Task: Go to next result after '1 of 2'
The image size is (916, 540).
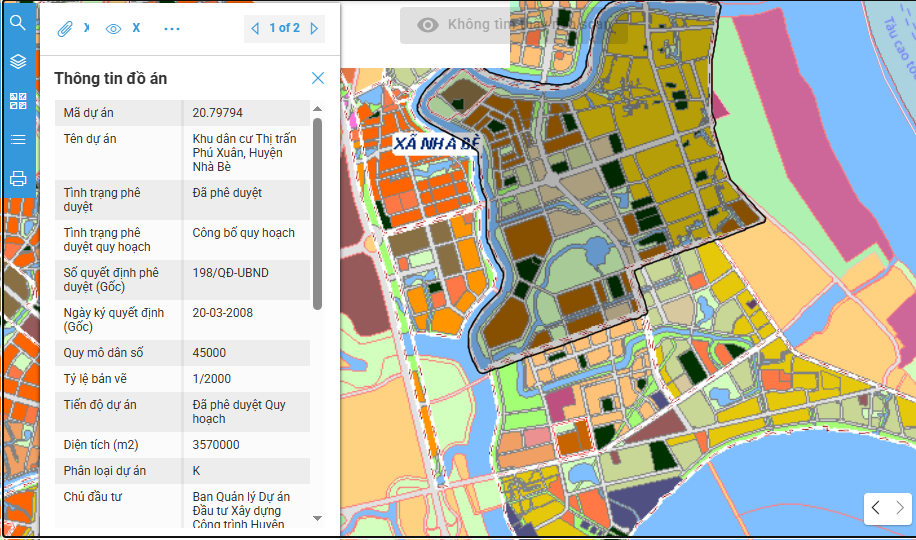Action: coord(314,28)
